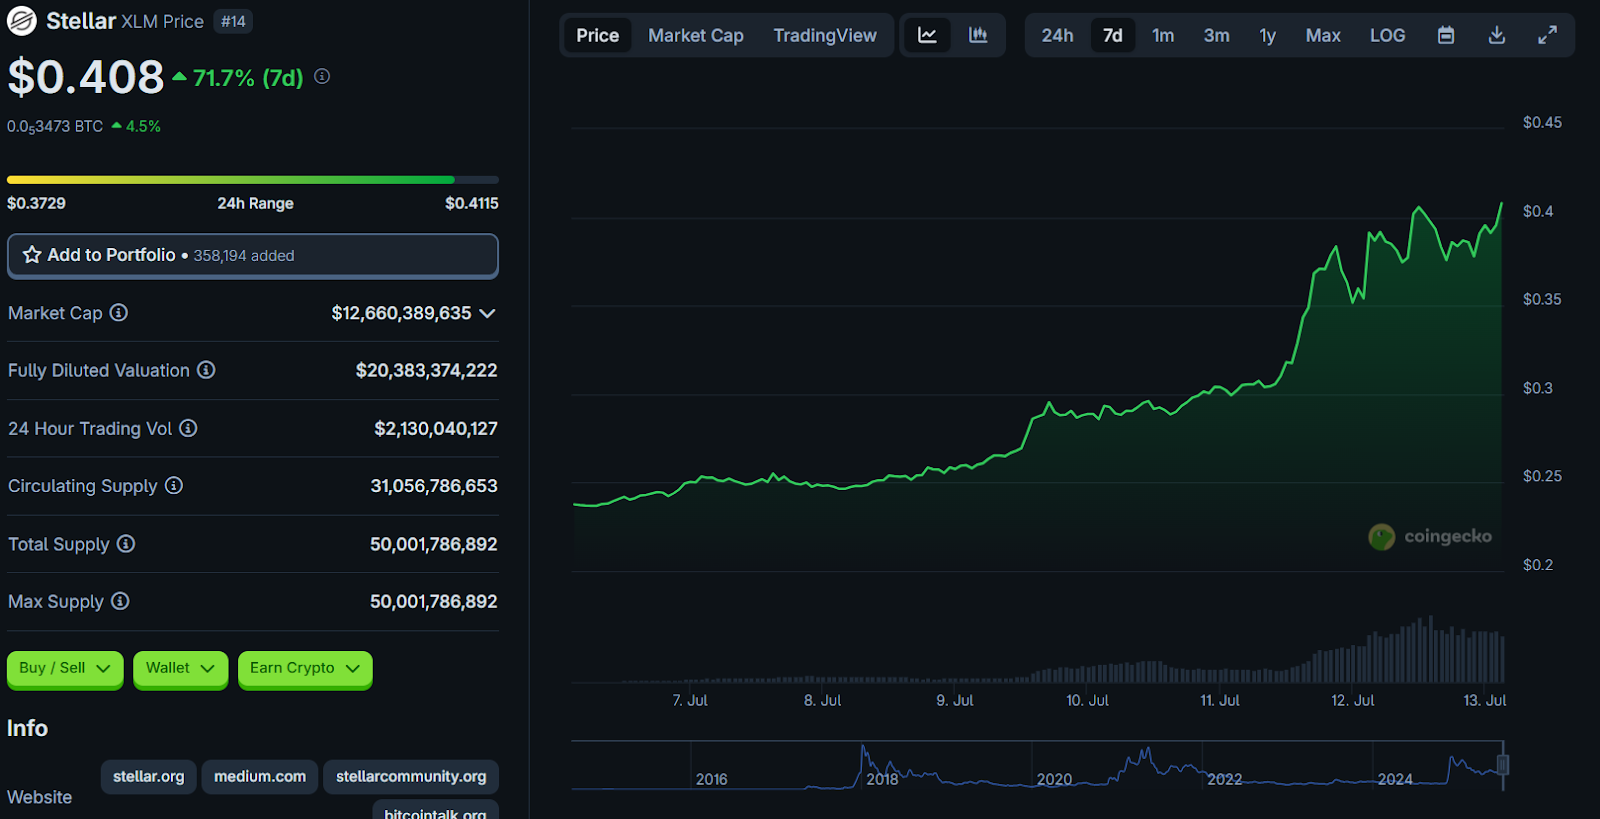Click info icon next to Market Cap
The height and width of the screenshot is (819, 1600).
119,313
